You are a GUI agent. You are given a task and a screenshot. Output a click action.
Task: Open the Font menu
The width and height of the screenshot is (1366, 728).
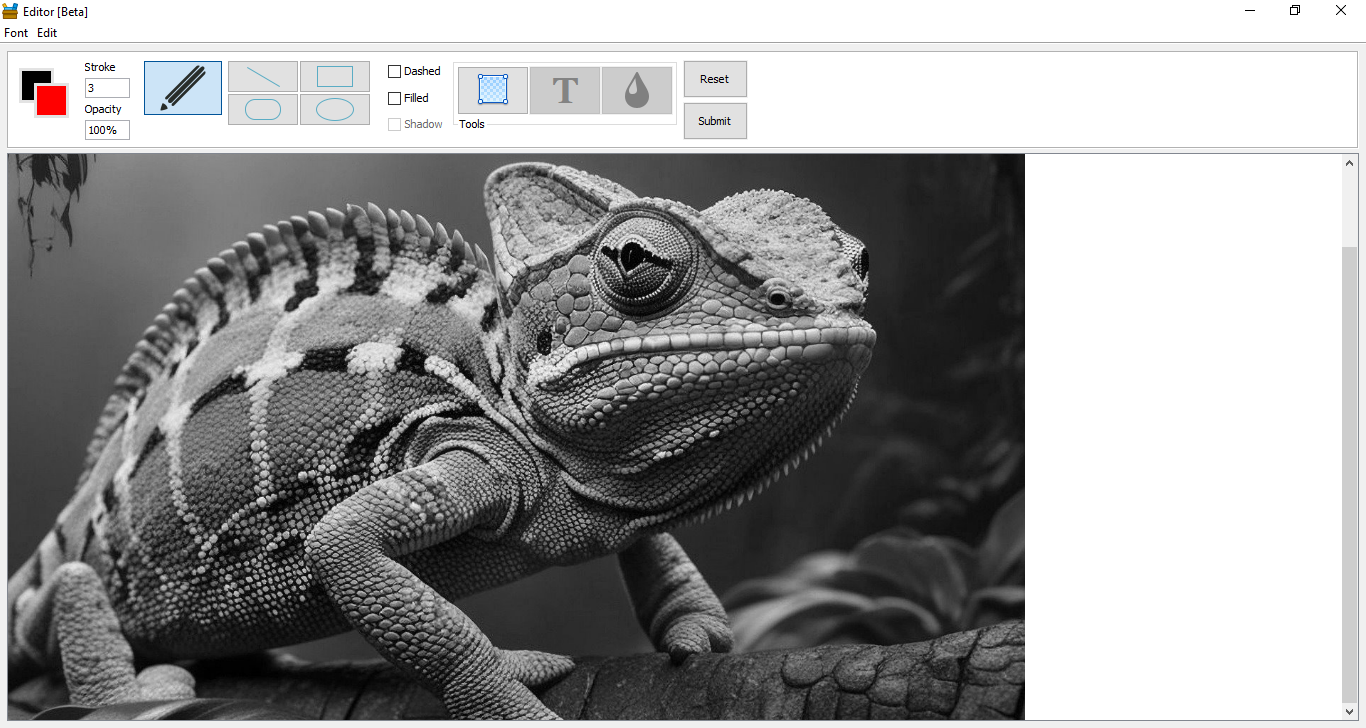coord(16,33)
